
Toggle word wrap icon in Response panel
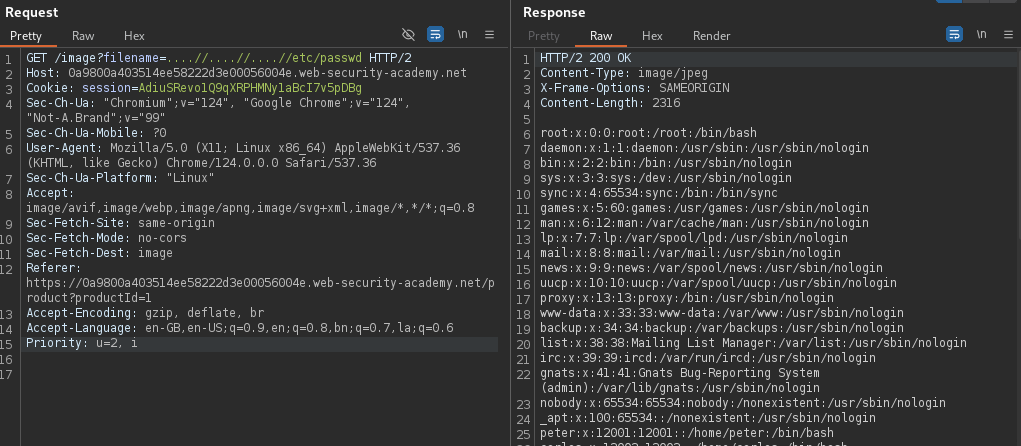955,35
